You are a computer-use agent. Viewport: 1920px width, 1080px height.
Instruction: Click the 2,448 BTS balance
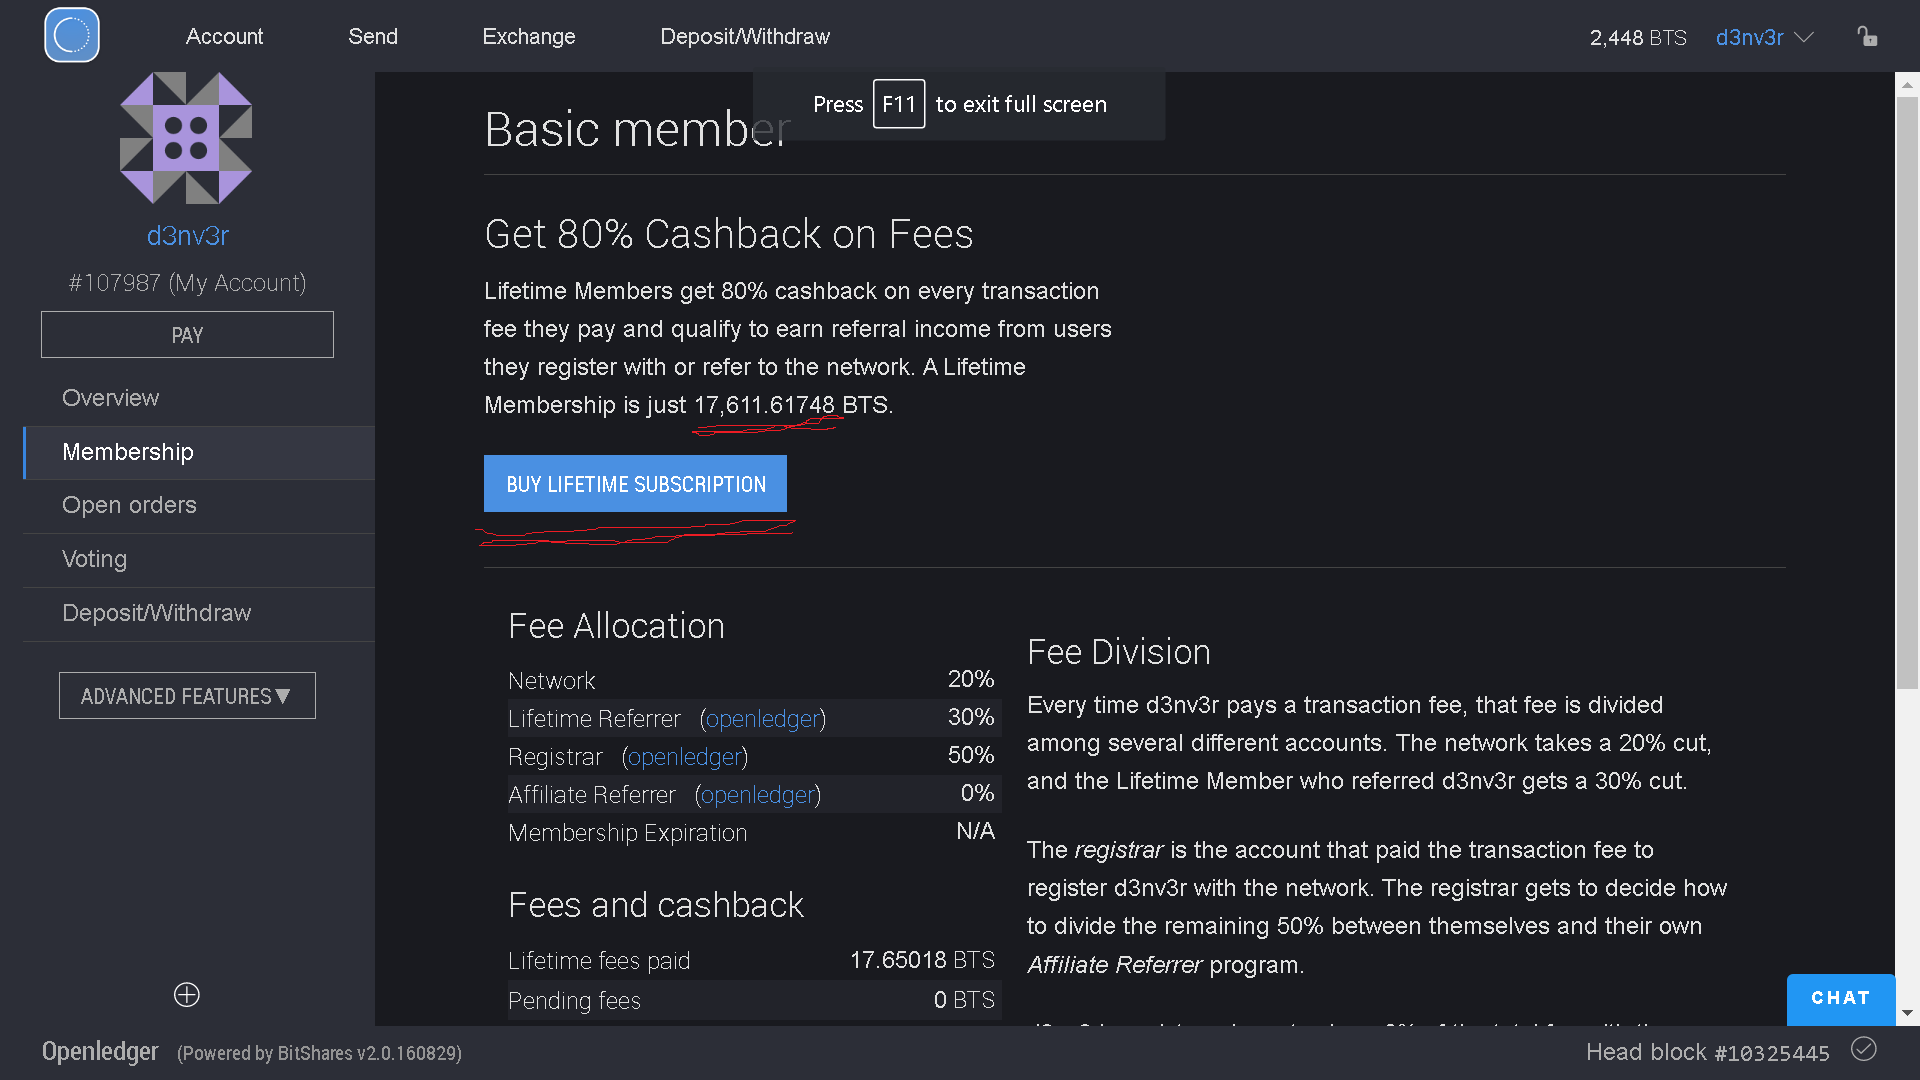pyautogui.click(x=1637, y=38)
